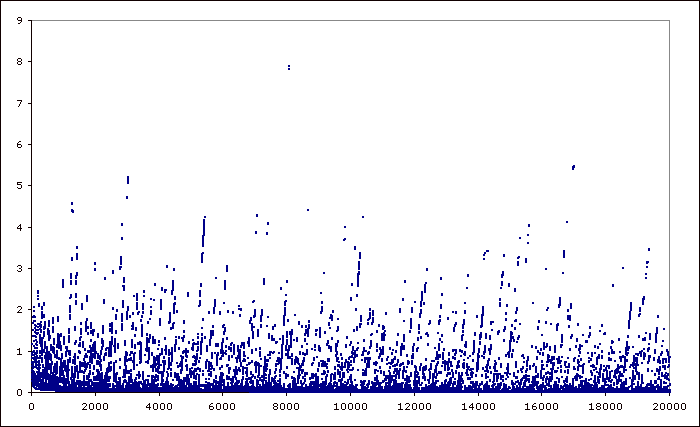Click the x-axis label 12000

pyautogui.click(x=414, y=406)
